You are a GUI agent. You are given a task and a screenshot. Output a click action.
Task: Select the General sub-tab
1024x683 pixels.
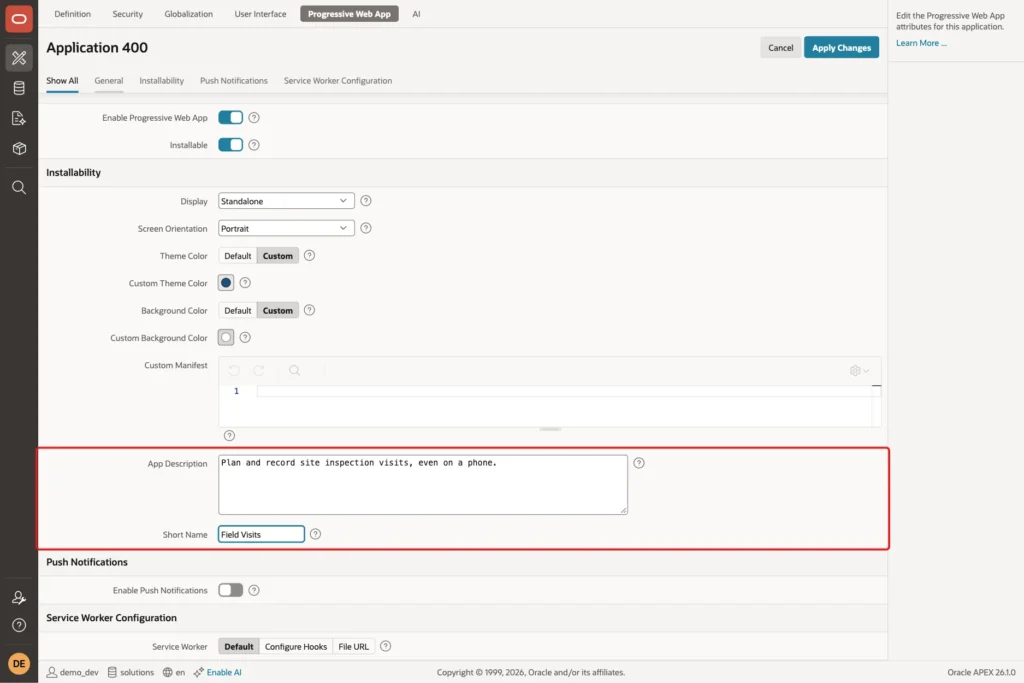(x=108, y=81)
